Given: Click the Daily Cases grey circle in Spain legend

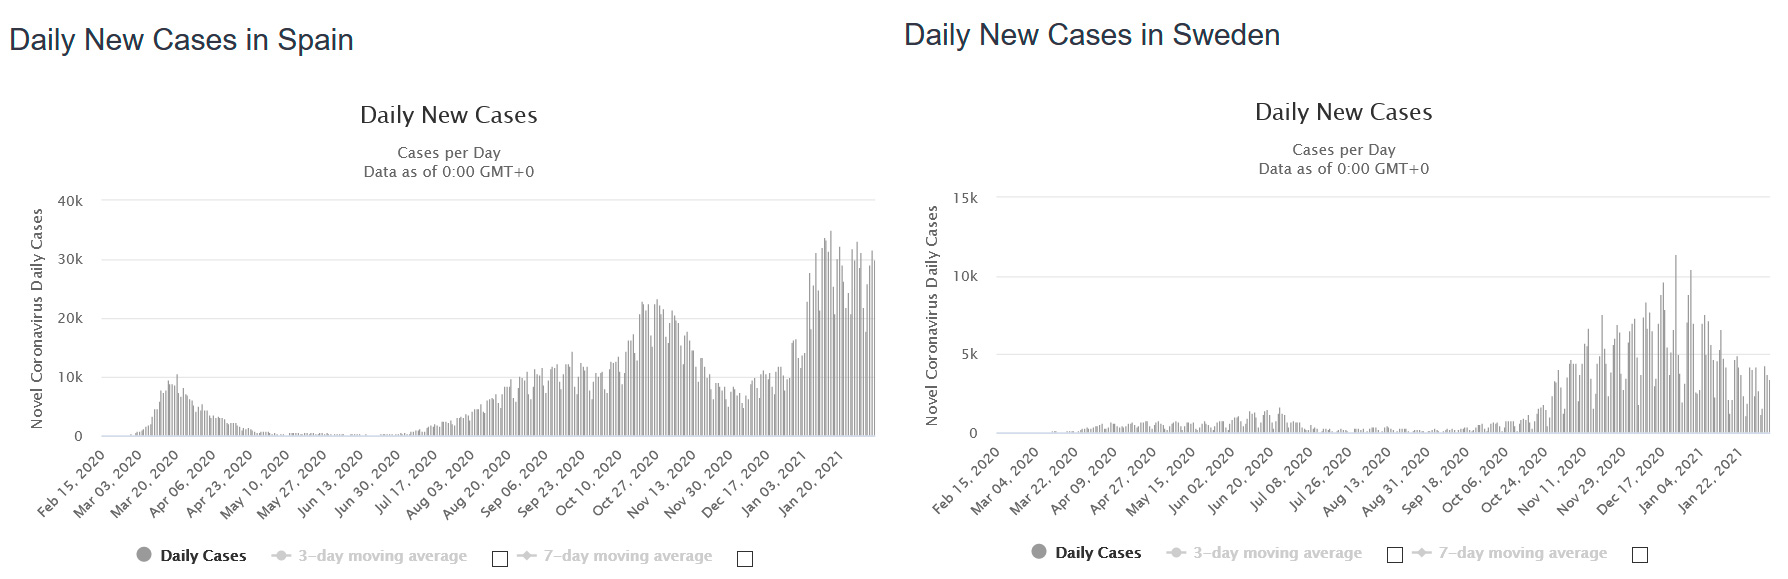Looking at the screenshot, I should pos(144,555).
